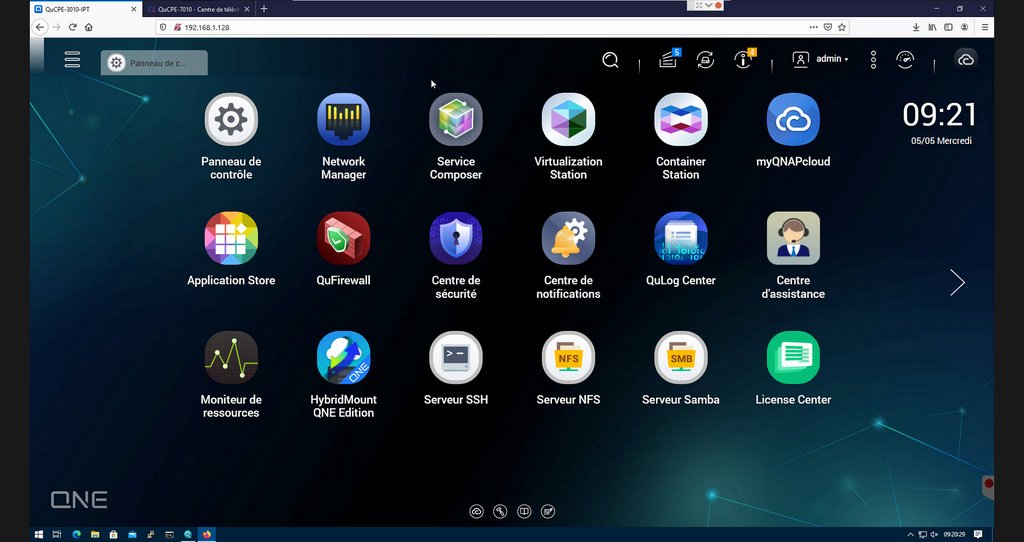Launch Container Station
This screenshot has width=1024, height=542.
click(680, 120)
